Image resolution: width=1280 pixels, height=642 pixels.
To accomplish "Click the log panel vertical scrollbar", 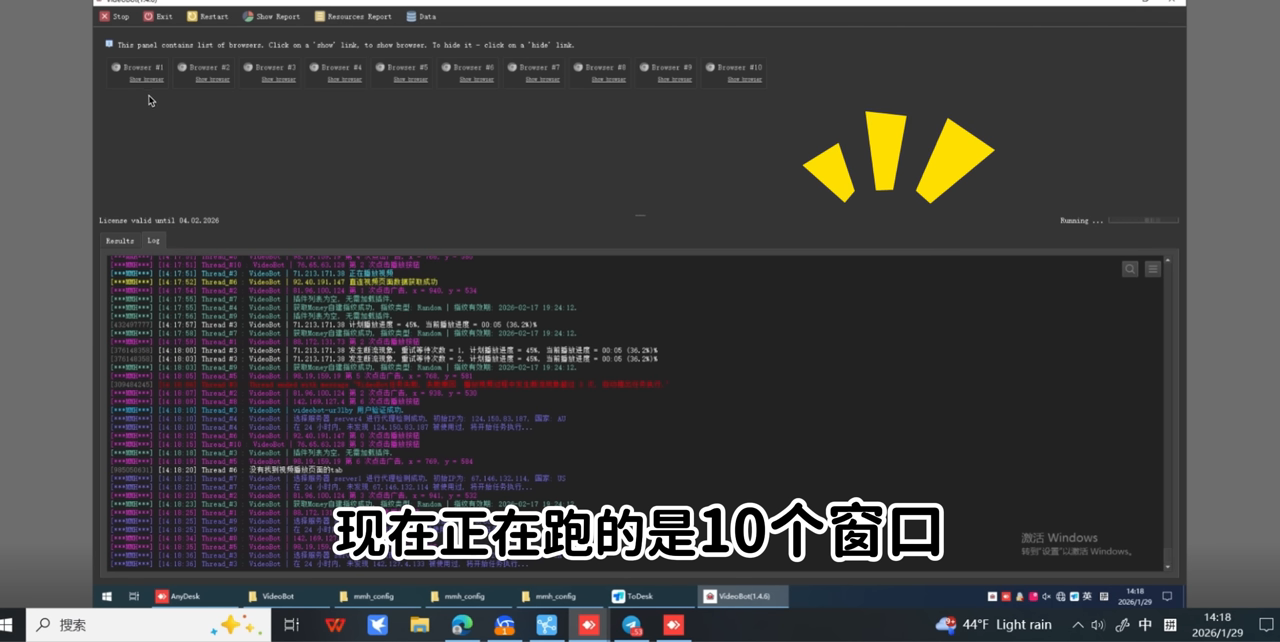I will (x=1168, y=413).
